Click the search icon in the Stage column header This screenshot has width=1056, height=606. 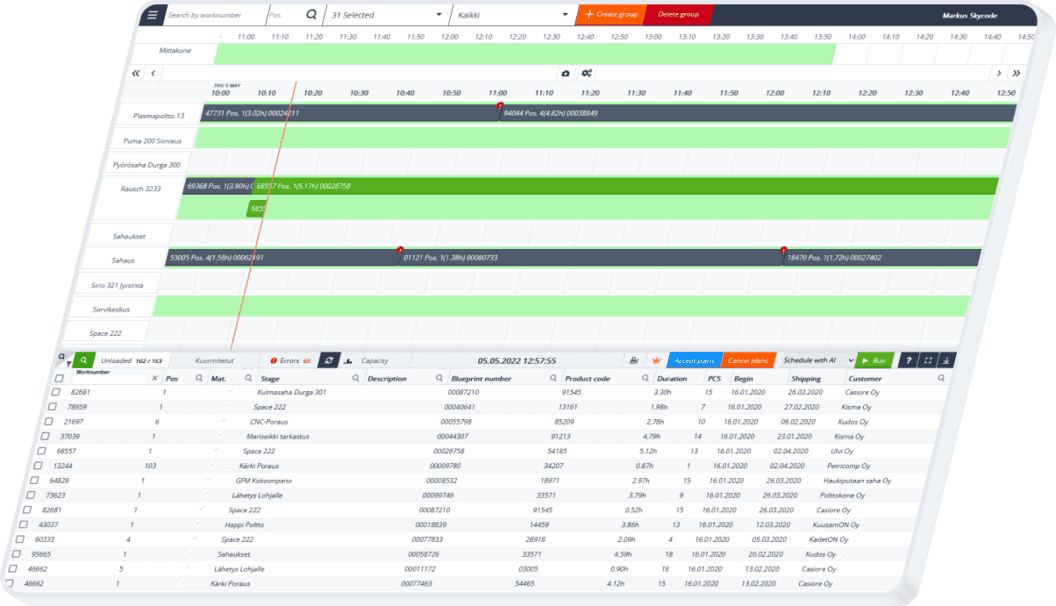(356, 378)
